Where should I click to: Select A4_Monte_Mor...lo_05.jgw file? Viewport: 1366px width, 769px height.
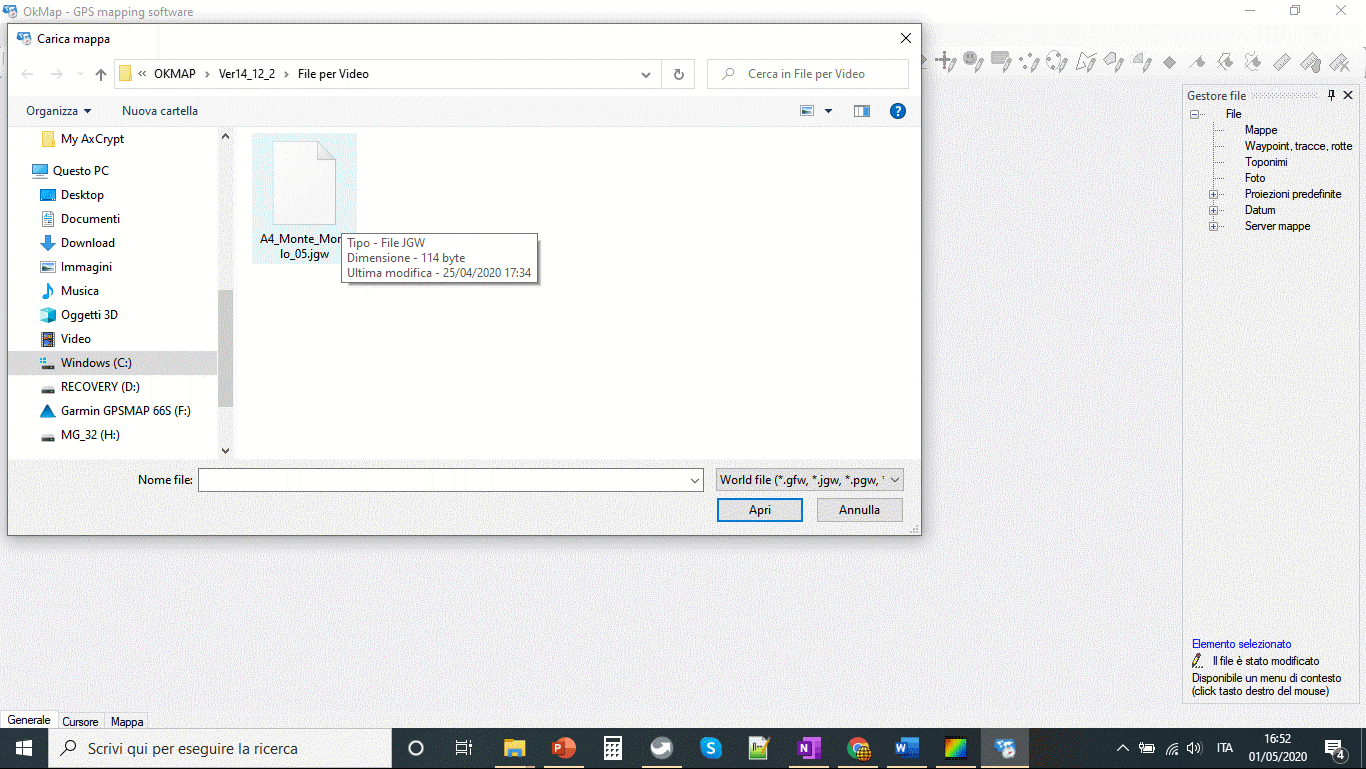(304, 199)
